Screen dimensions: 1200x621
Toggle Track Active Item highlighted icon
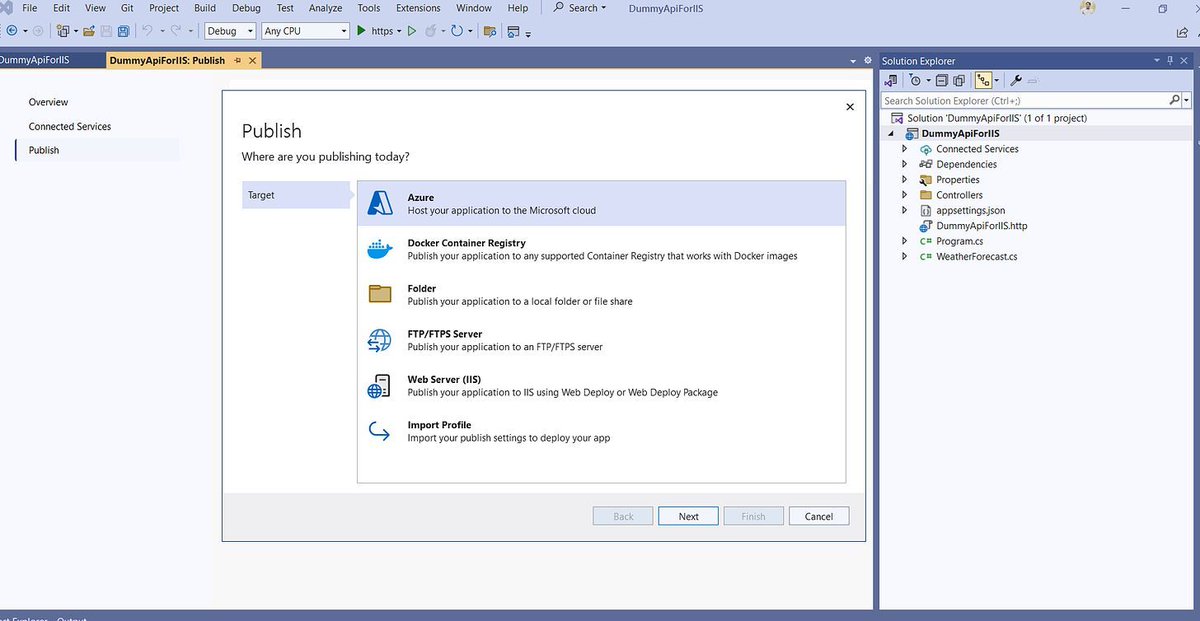click(983, 81)
